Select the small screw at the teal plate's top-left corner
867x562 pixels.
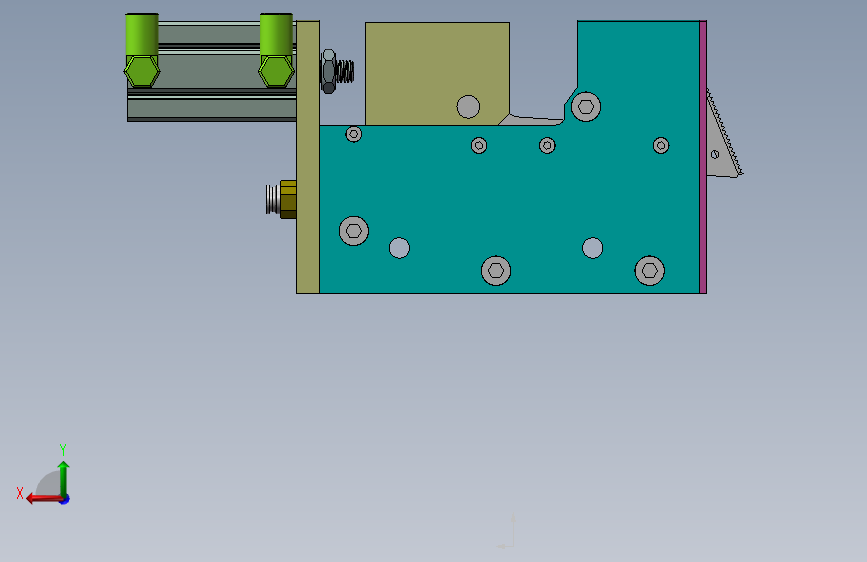click(x=354, y=134)
